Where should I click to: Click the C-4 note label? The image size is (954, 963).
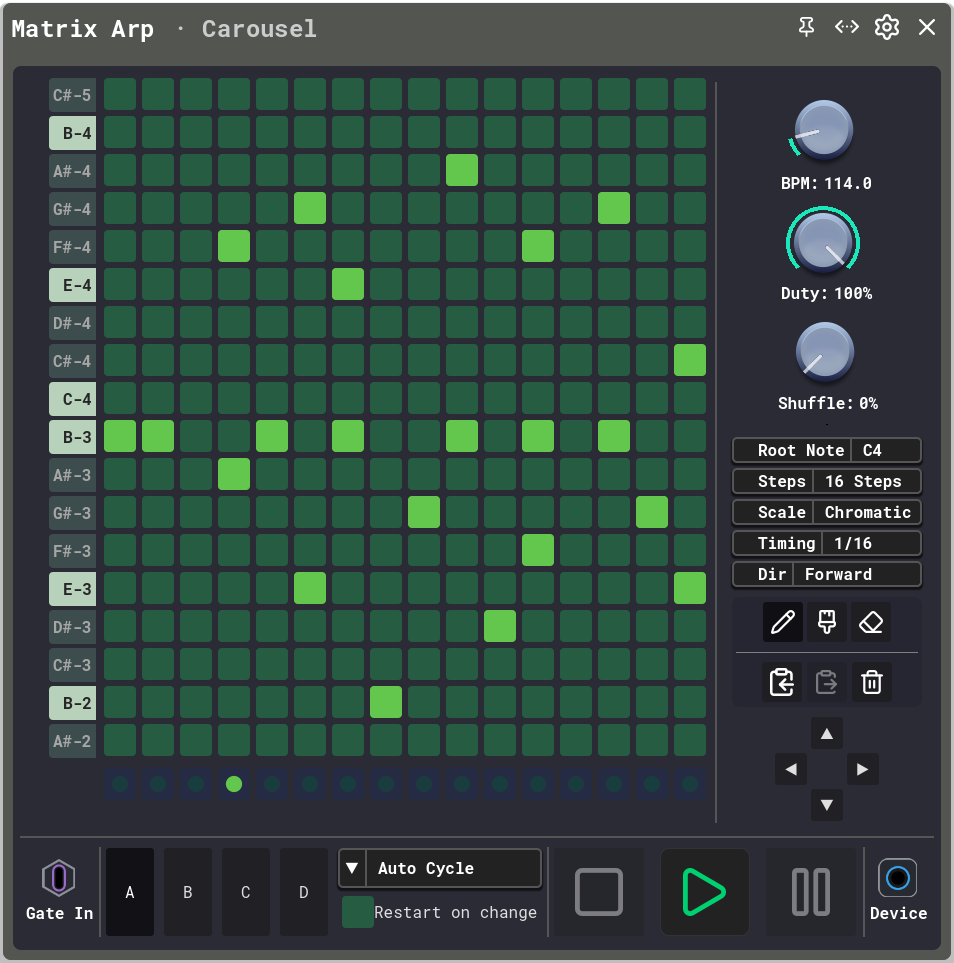pyautogui.click(x=72, y=399)
